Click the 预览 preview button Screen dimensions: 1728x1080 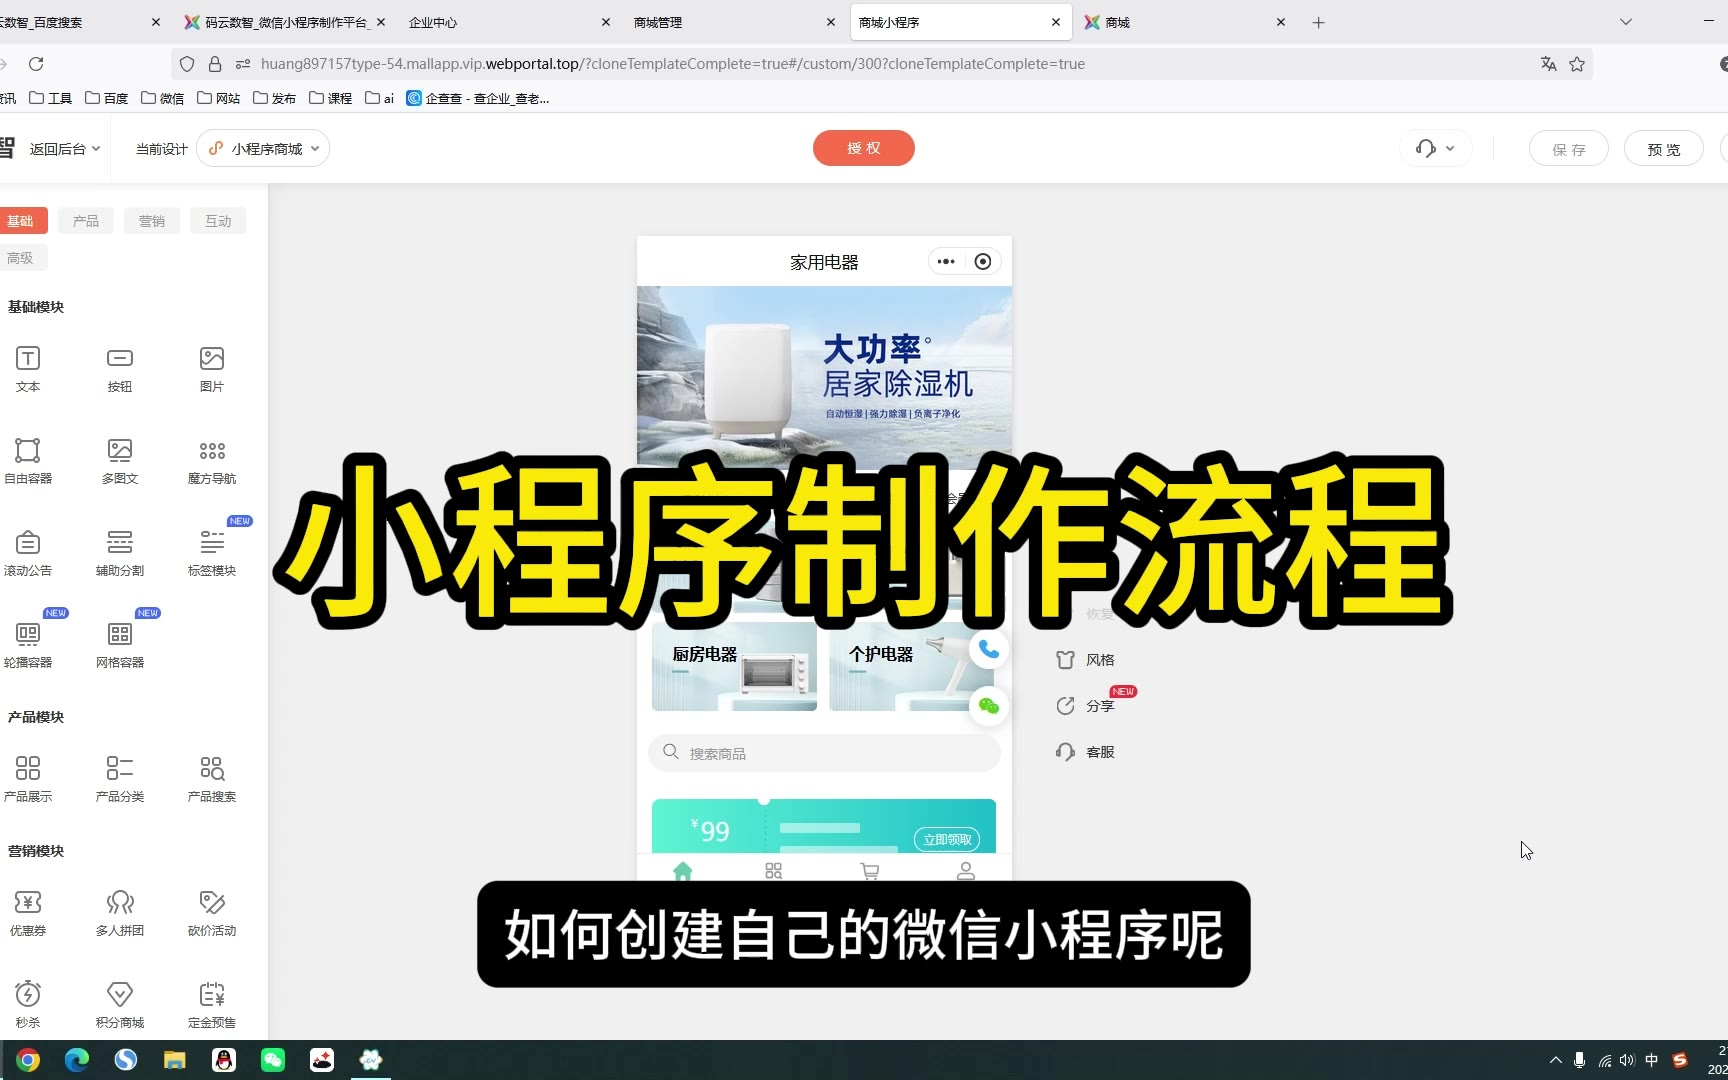(1664, 149)
